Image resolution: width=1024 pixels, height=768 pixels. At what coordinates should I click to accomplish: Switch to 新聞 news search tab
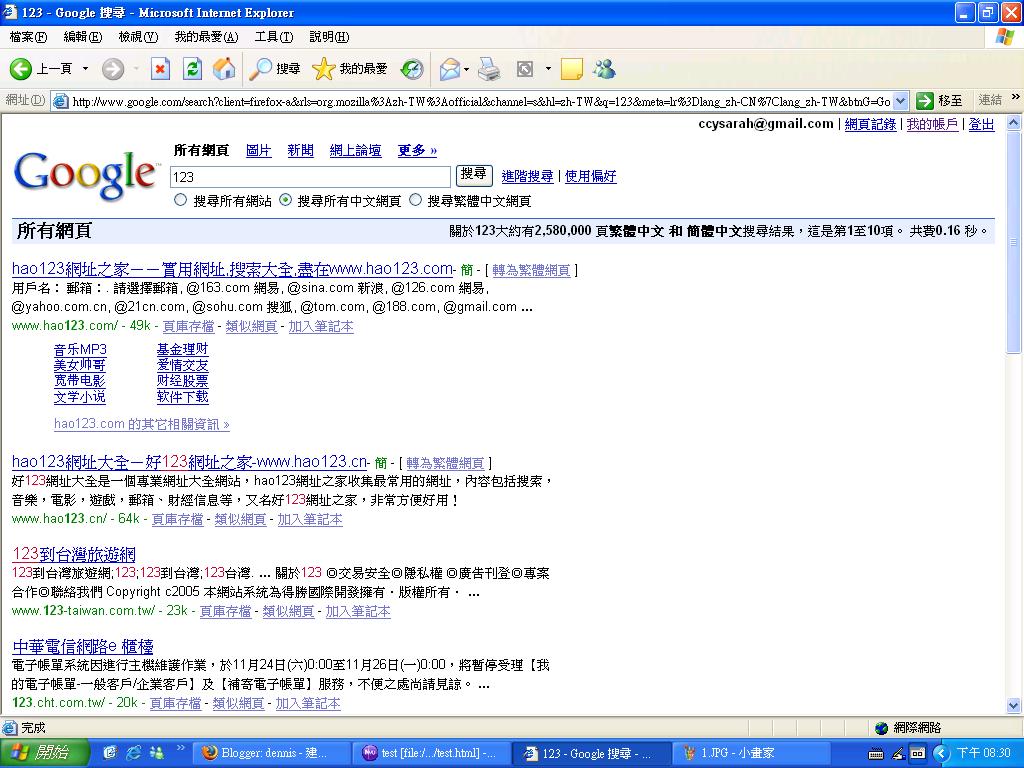click(300, 150)
